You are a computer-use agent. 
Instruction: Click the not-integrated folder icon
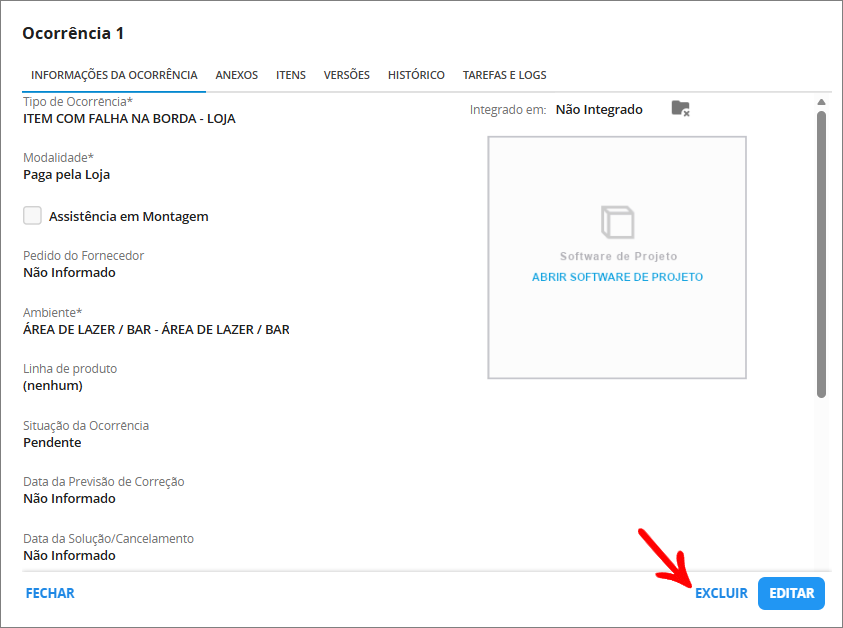pyautogui.click(x=681, y=109)
